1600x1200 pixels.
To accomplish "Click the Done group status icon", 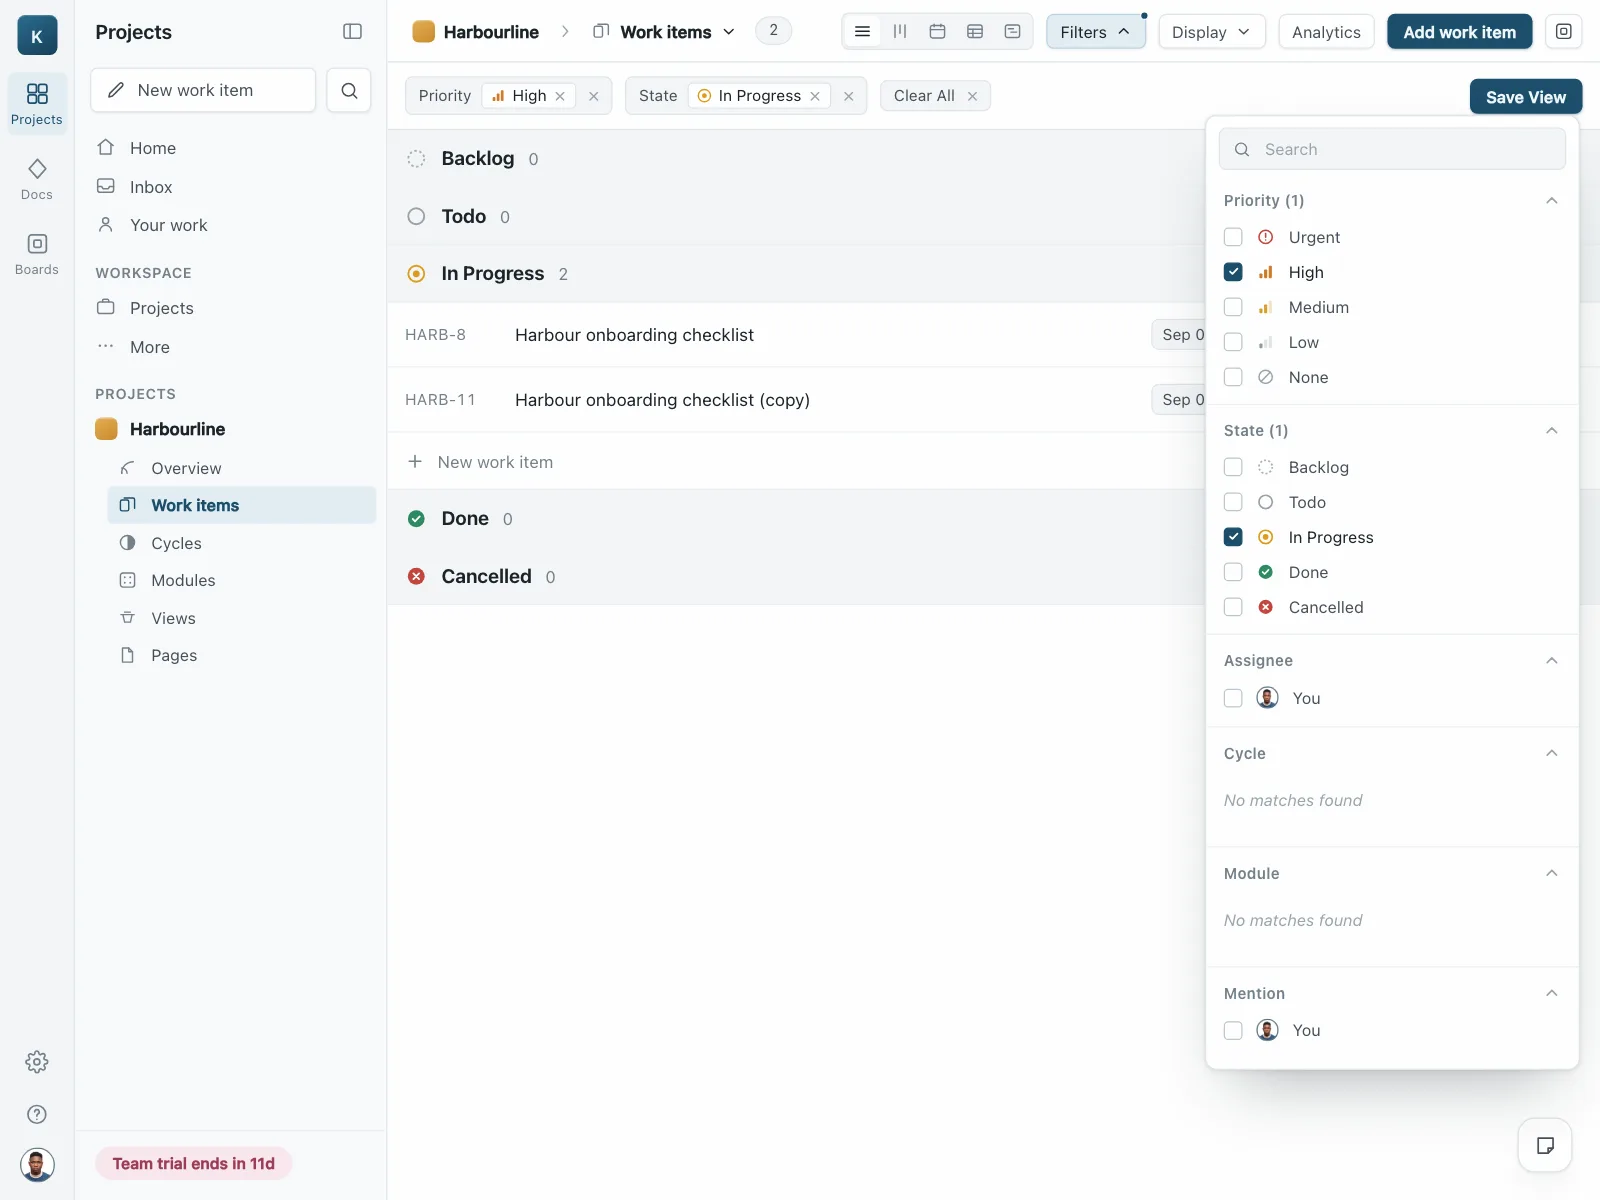I will [417, 519].
